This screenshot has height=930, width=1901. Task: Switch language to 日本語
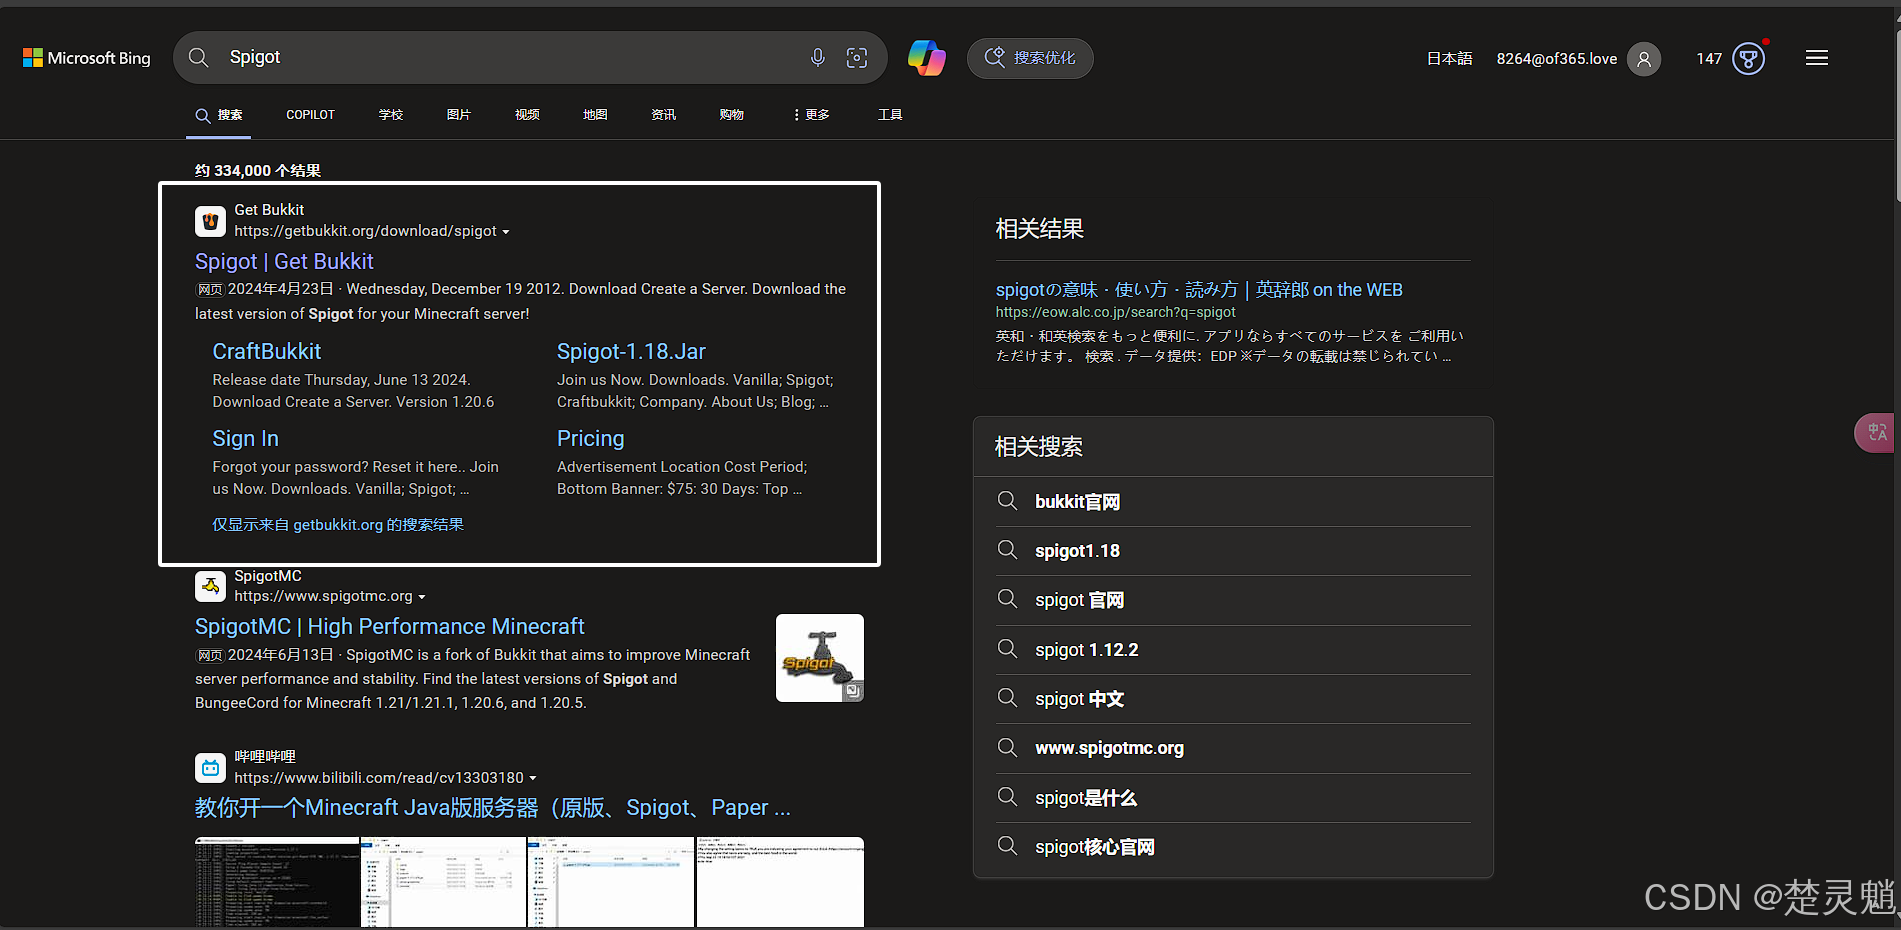[x=1449, y=59]
